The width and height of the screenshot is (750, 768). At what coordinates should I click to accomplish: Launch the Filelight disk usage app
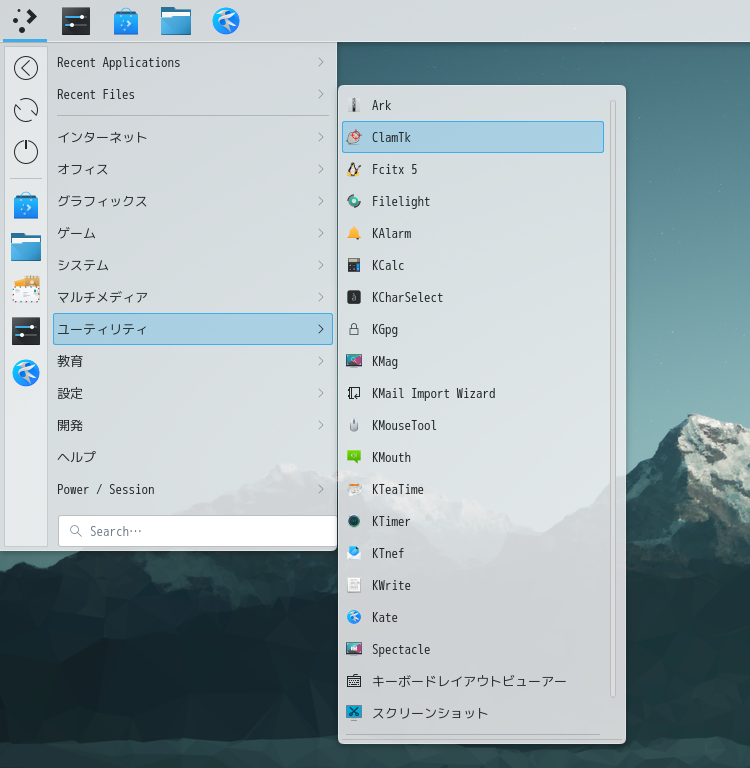coord(473,201)
